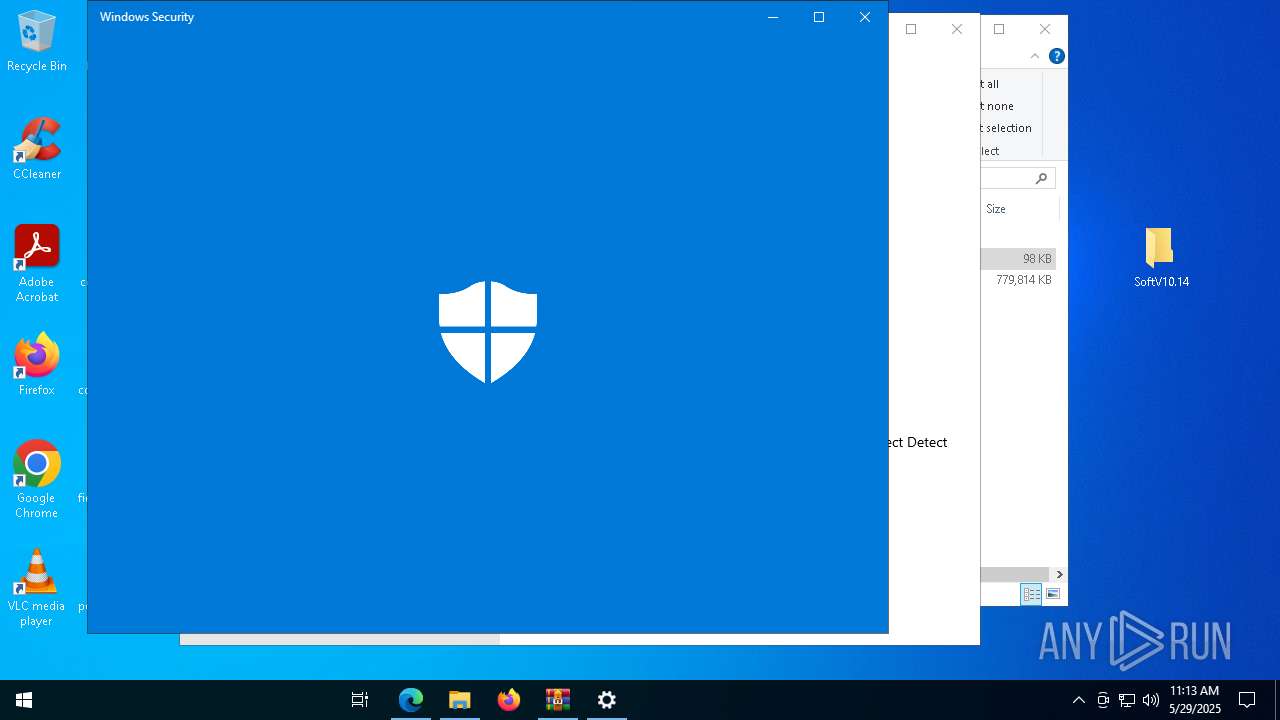Launch CCleaner from the desktop
1280x720 pixels.
point(37,149)
